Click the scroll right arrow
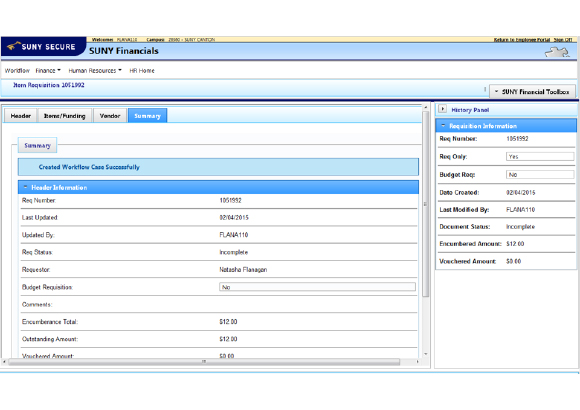 coord(418,362)
